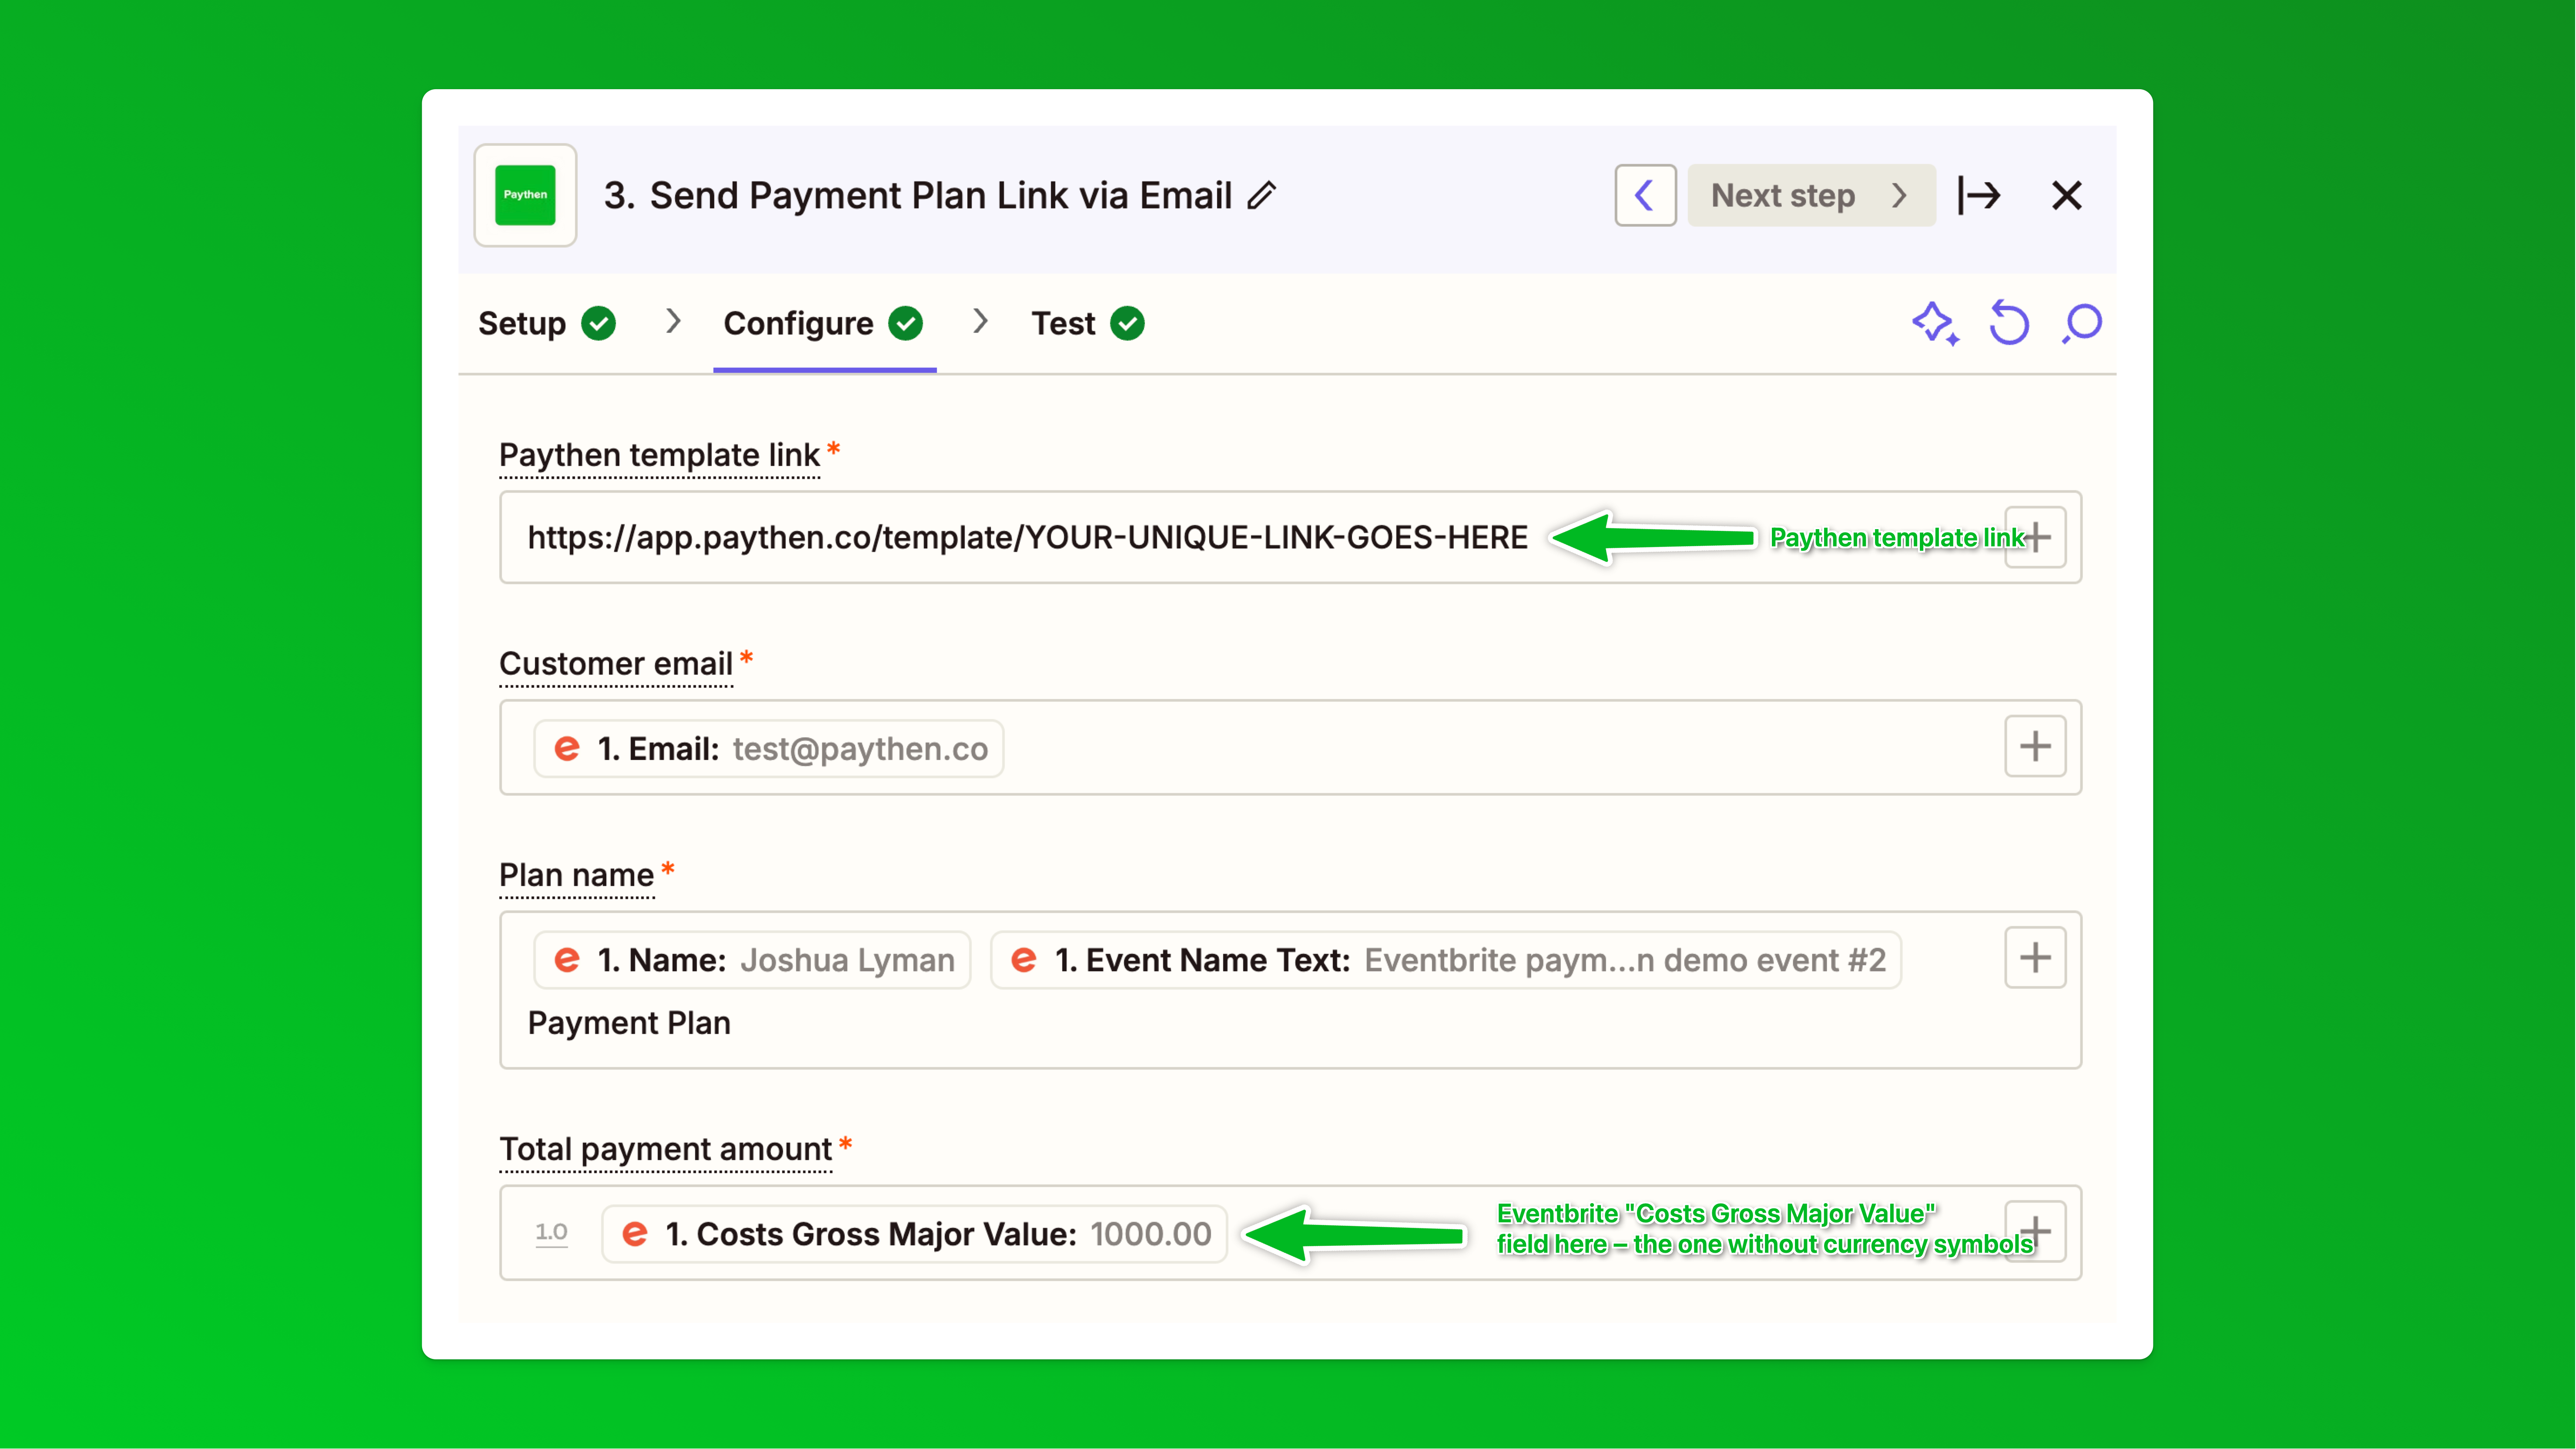Image resolution: width=2576 pixels, height=1449 pixels.
Task: Click the pencil icon to rename step
Action: pyautogui.click(x=1262, y=195)
